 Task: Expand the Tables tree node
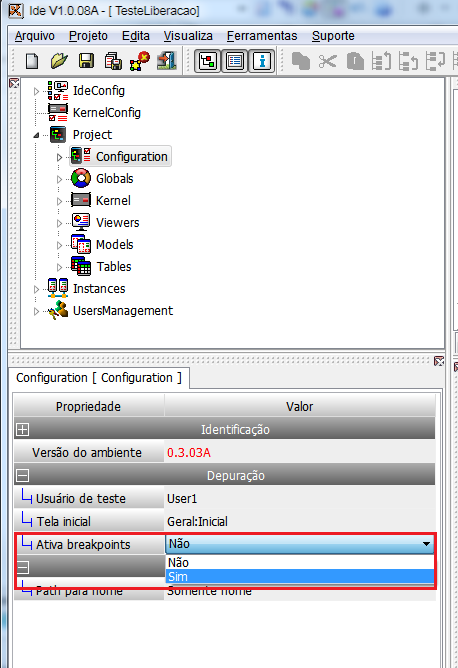pyautogui.click(x=59, y=267)
